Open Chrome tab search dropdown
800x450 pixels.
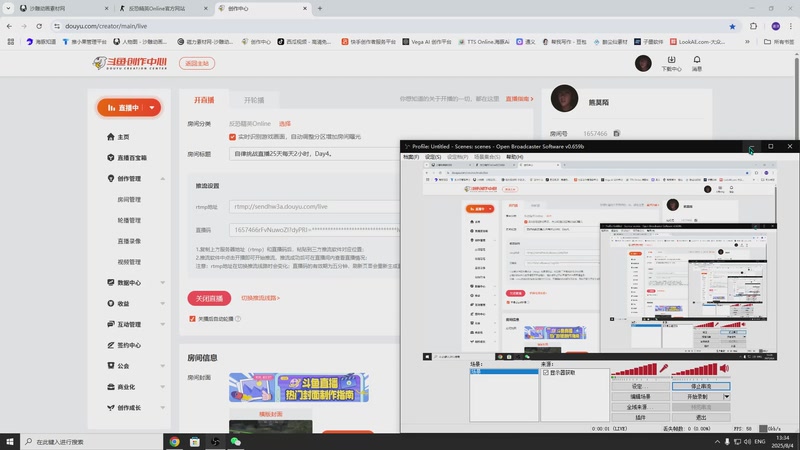(8, 8)
